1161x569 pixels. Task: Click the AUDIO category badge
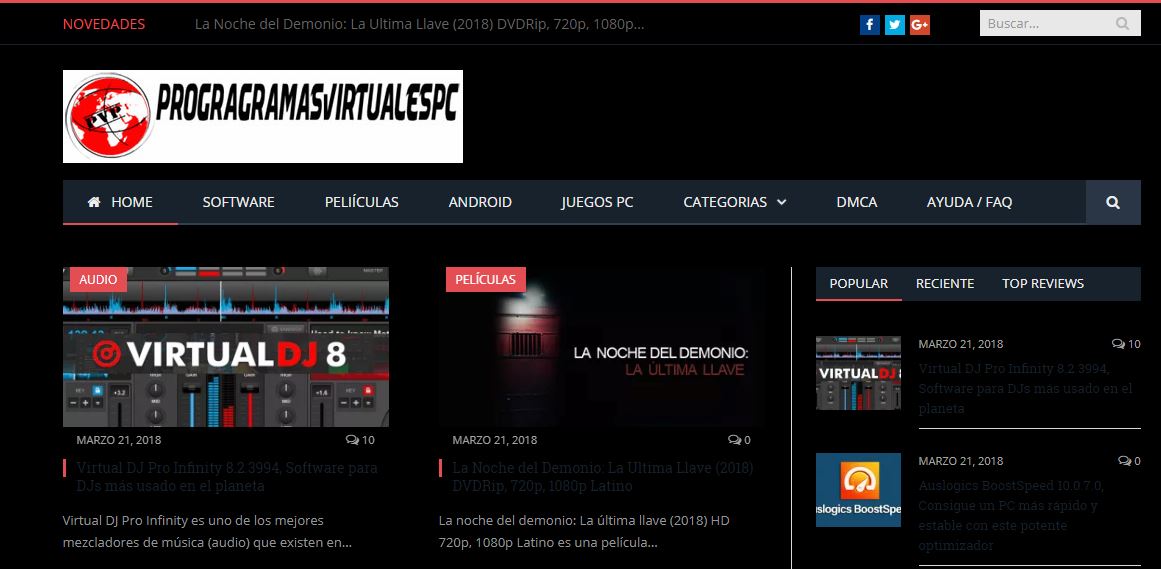click(98, 279)
